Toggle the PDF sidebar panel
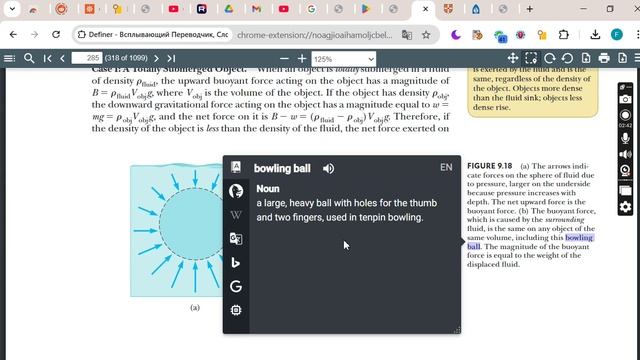Screen dimensions: 640x360 (x=9, y=58)
